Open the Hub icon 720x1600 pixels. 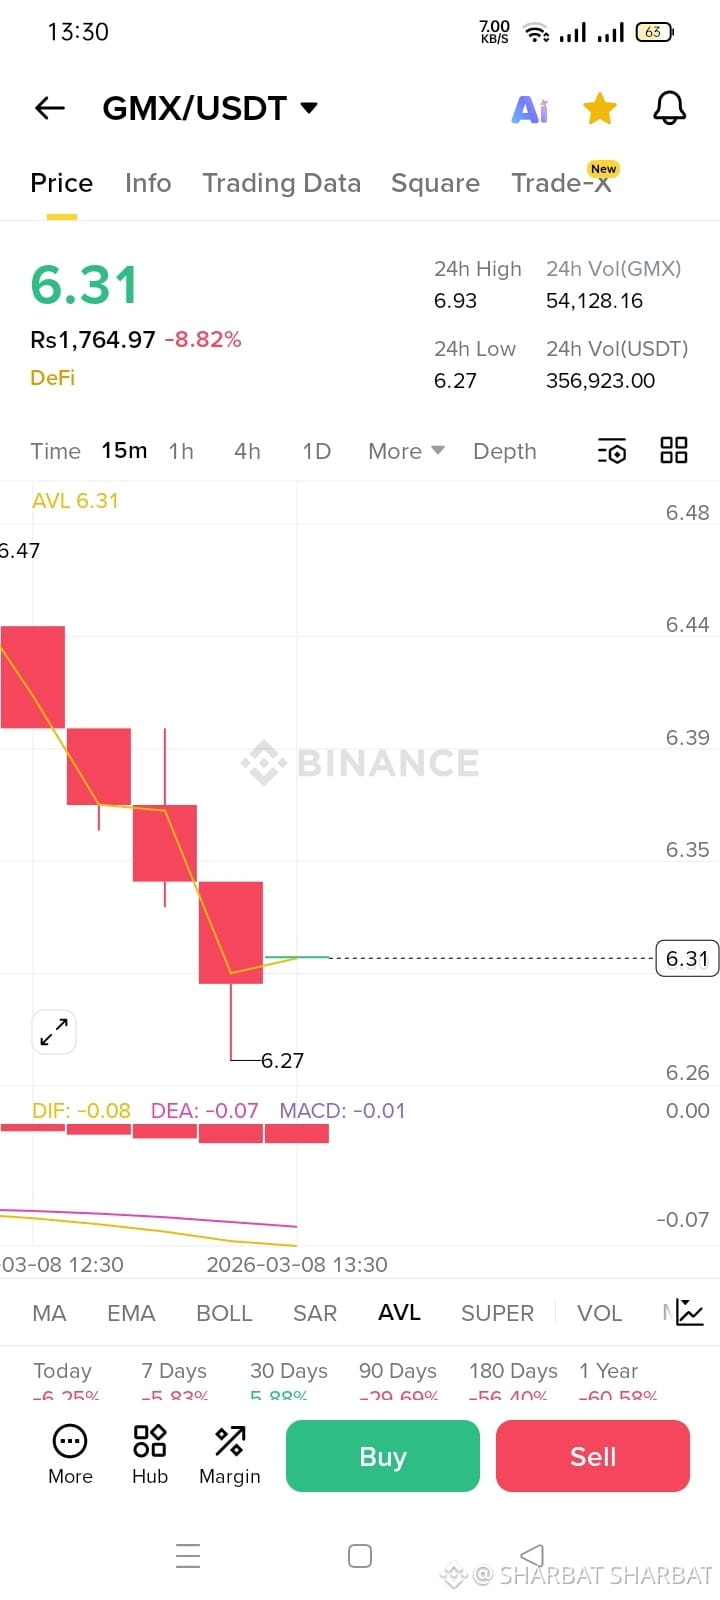(x=150, y=1455)
